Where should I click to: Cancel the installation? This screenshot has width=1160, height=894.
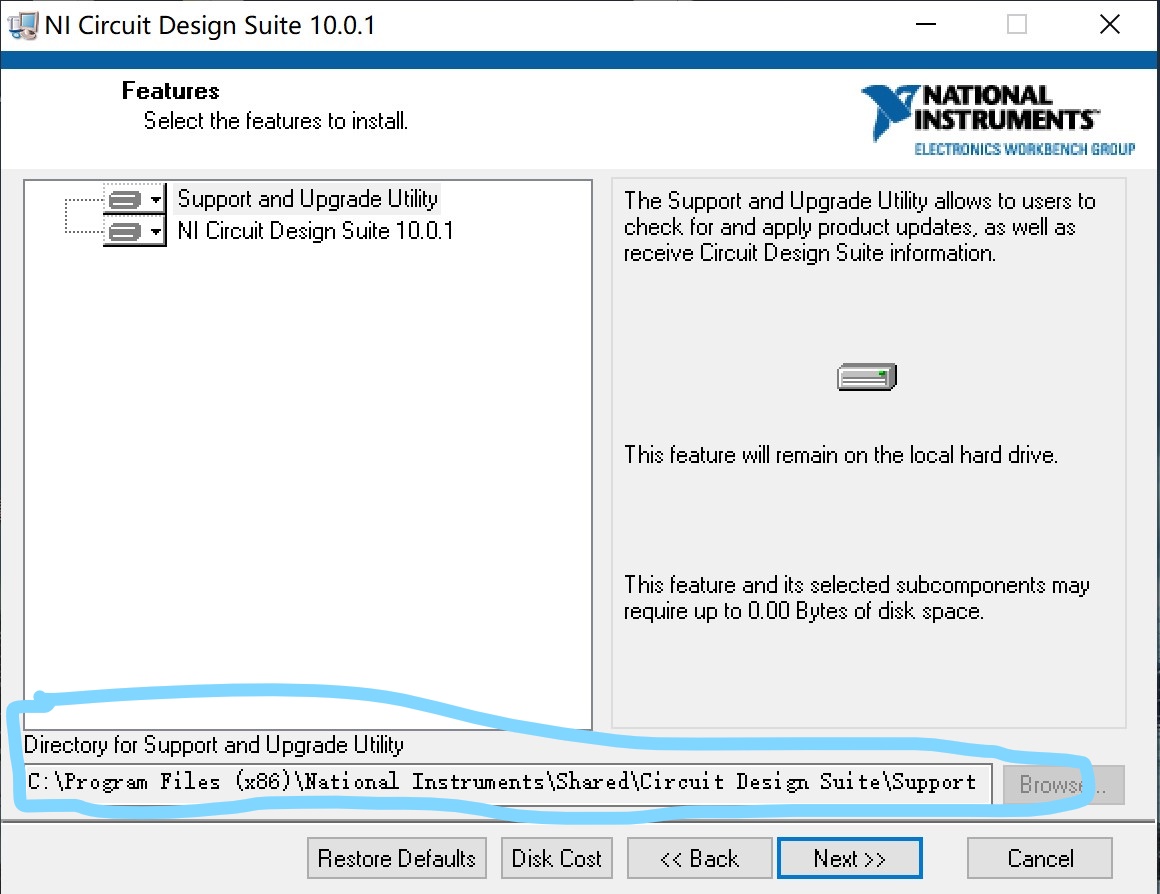(x=1039, y=858)
